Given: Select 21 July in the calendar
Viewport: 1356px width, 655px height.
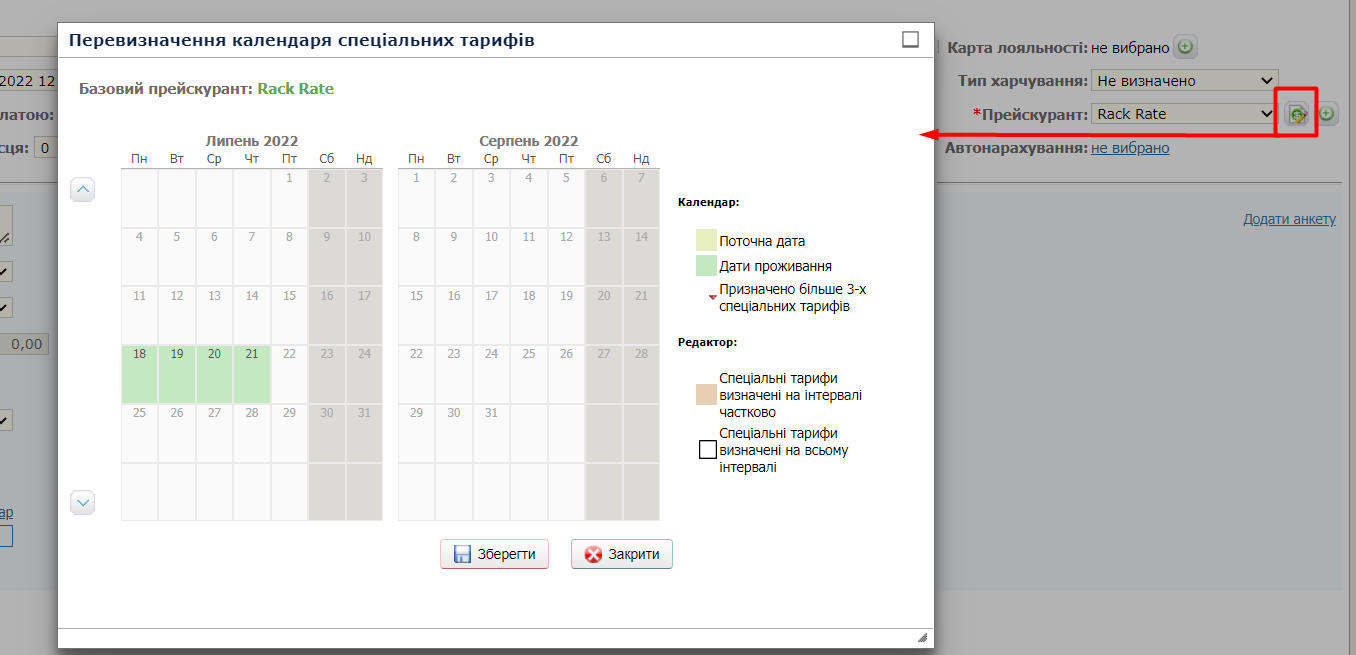Looking at the screenshot, I should point(252,374).
